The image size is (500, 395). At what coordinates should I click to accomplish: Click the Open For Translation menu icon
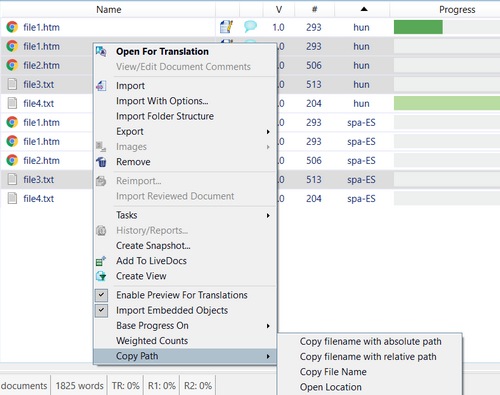[101, 51]
